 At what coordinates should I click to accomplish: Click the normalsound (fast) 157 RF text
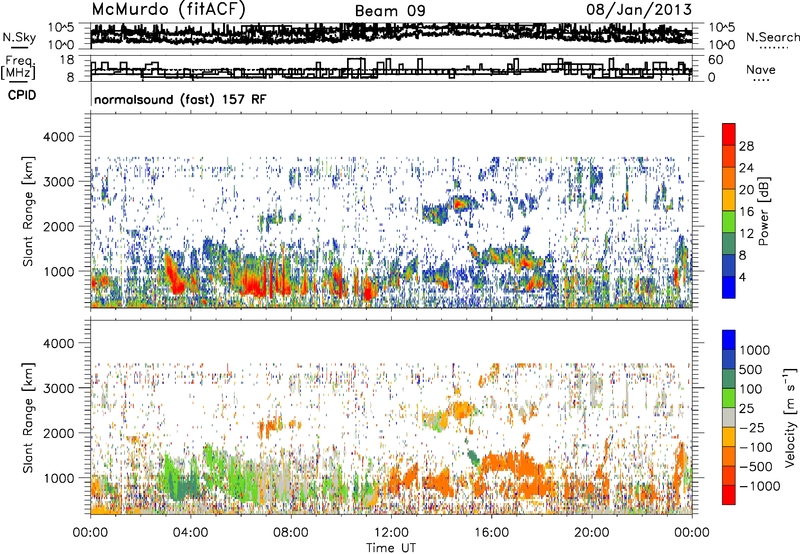point(180,99)
